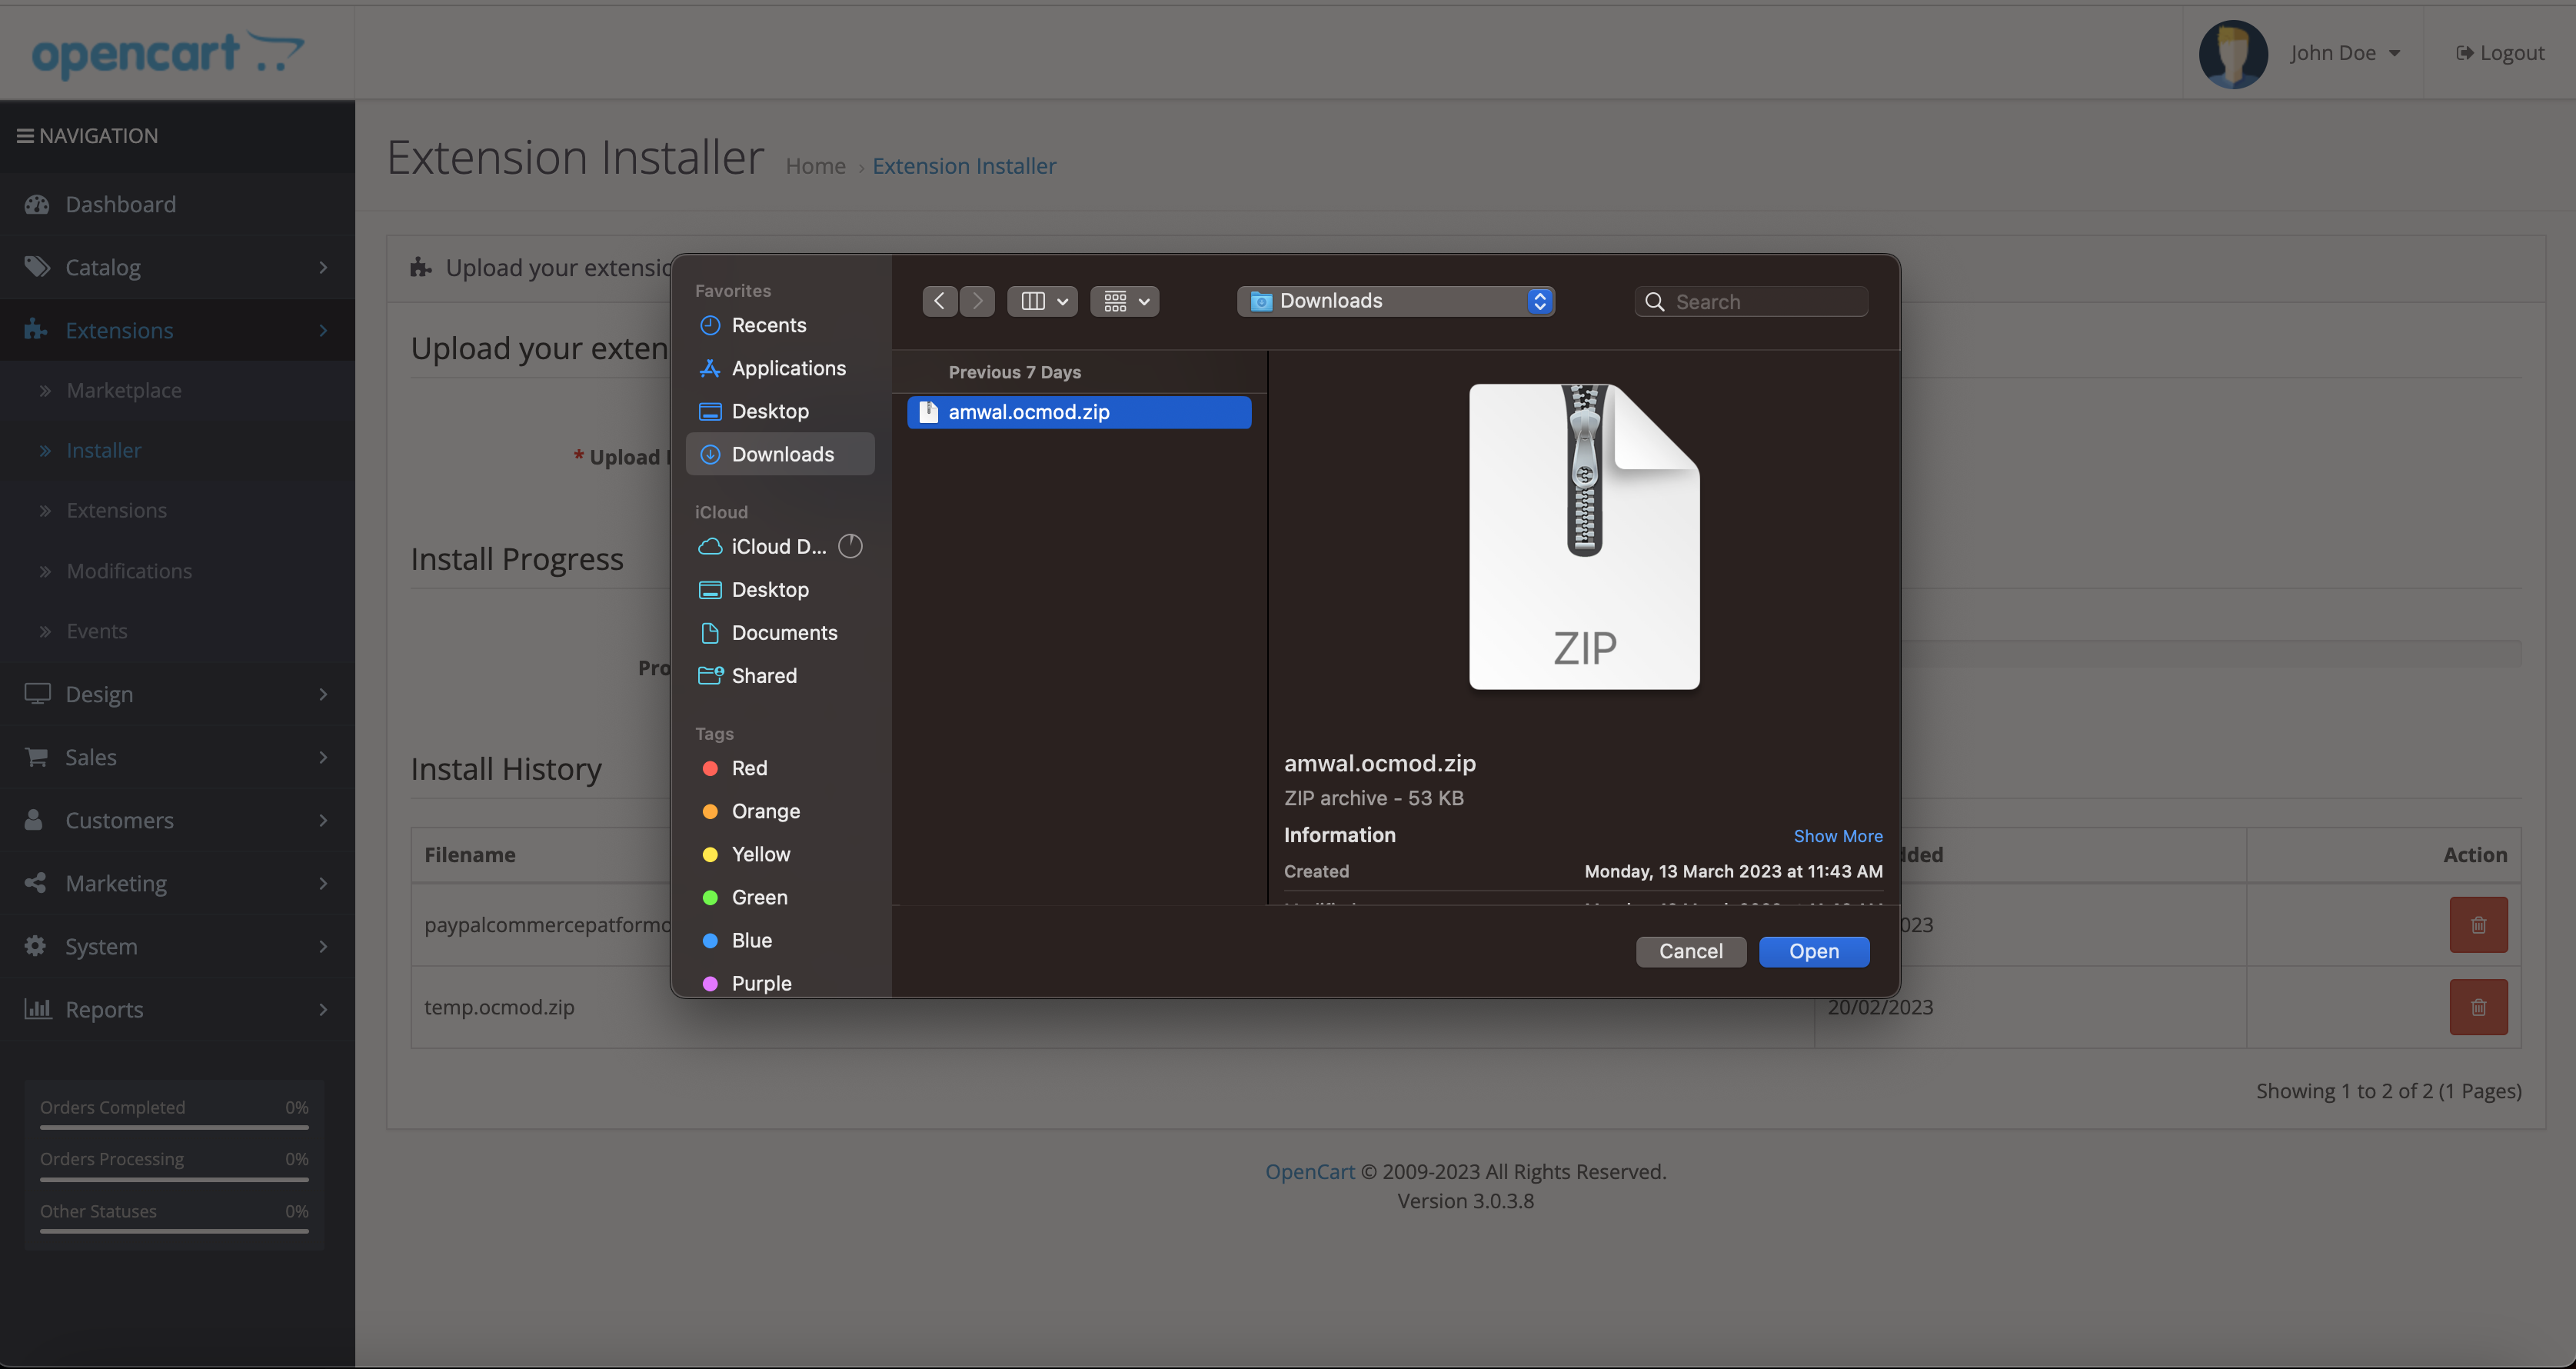Open Extensions submenu item
This screenshot has height=1369, width=2576.
coord(177,510)
